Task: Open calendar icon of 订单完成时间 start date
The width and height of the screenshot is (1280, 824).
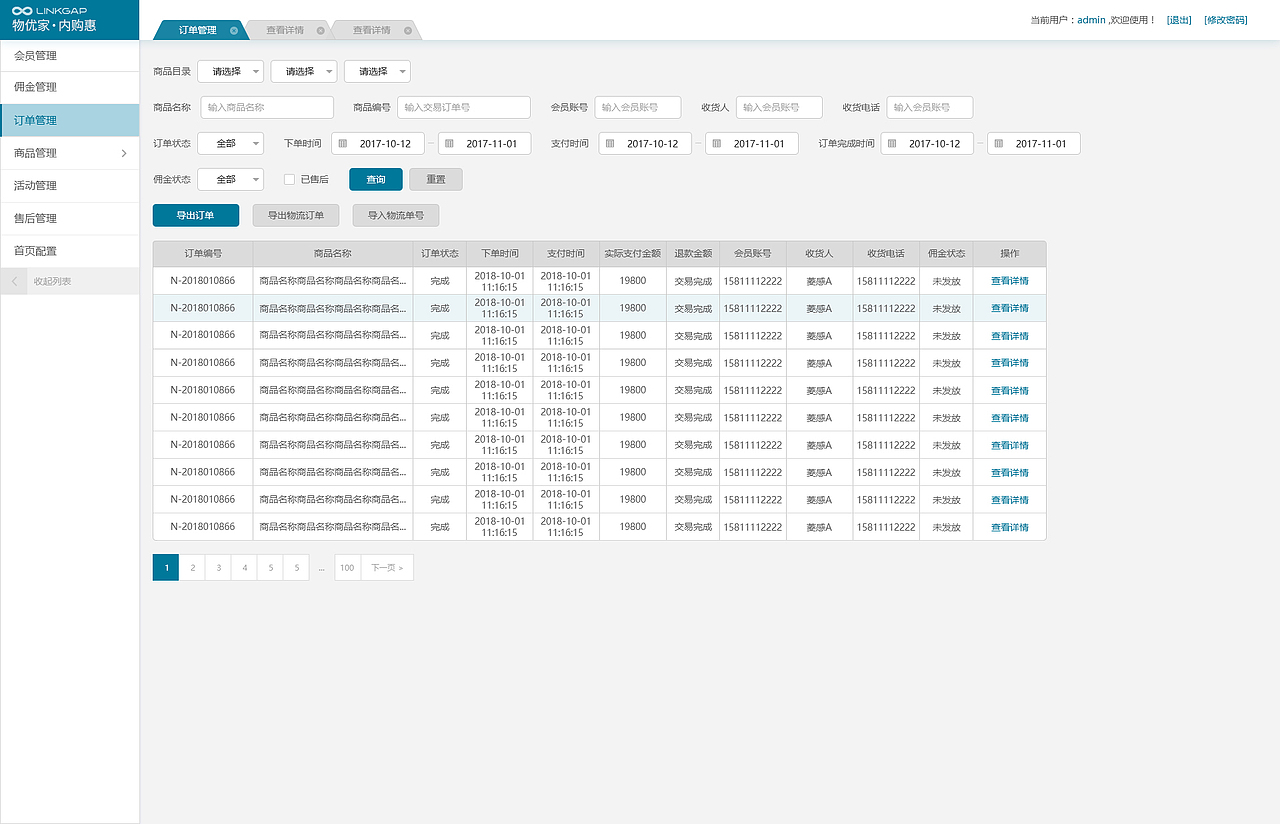Action: [893, 144]
